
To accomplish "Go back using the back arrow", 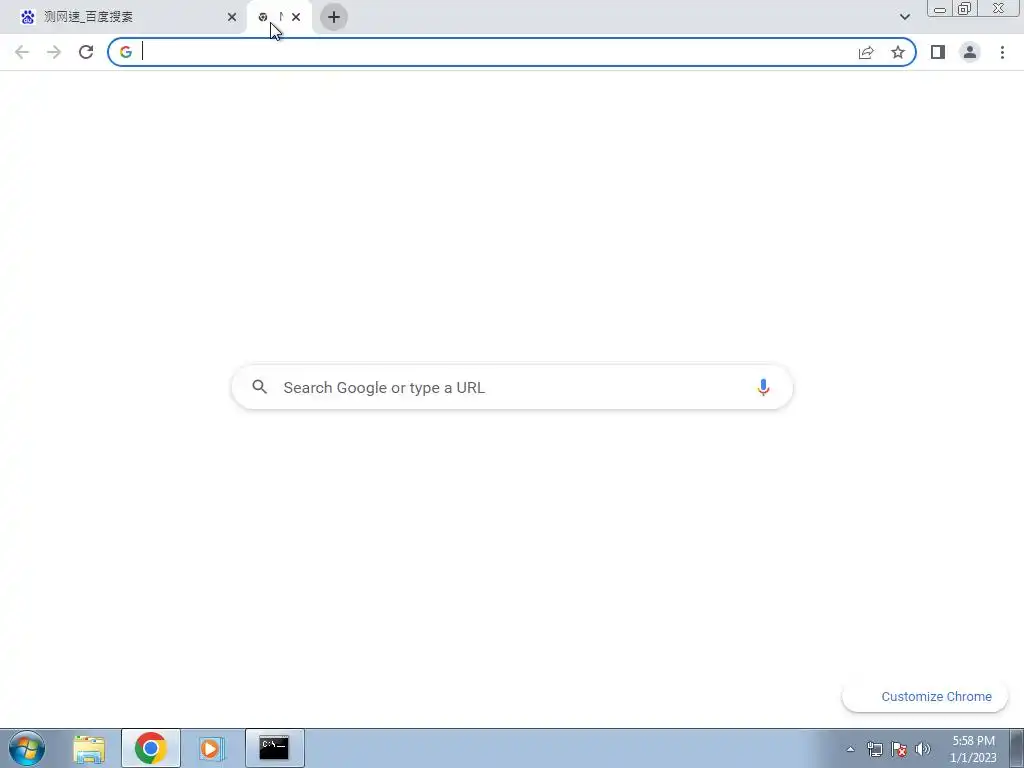I will [22, 52].
